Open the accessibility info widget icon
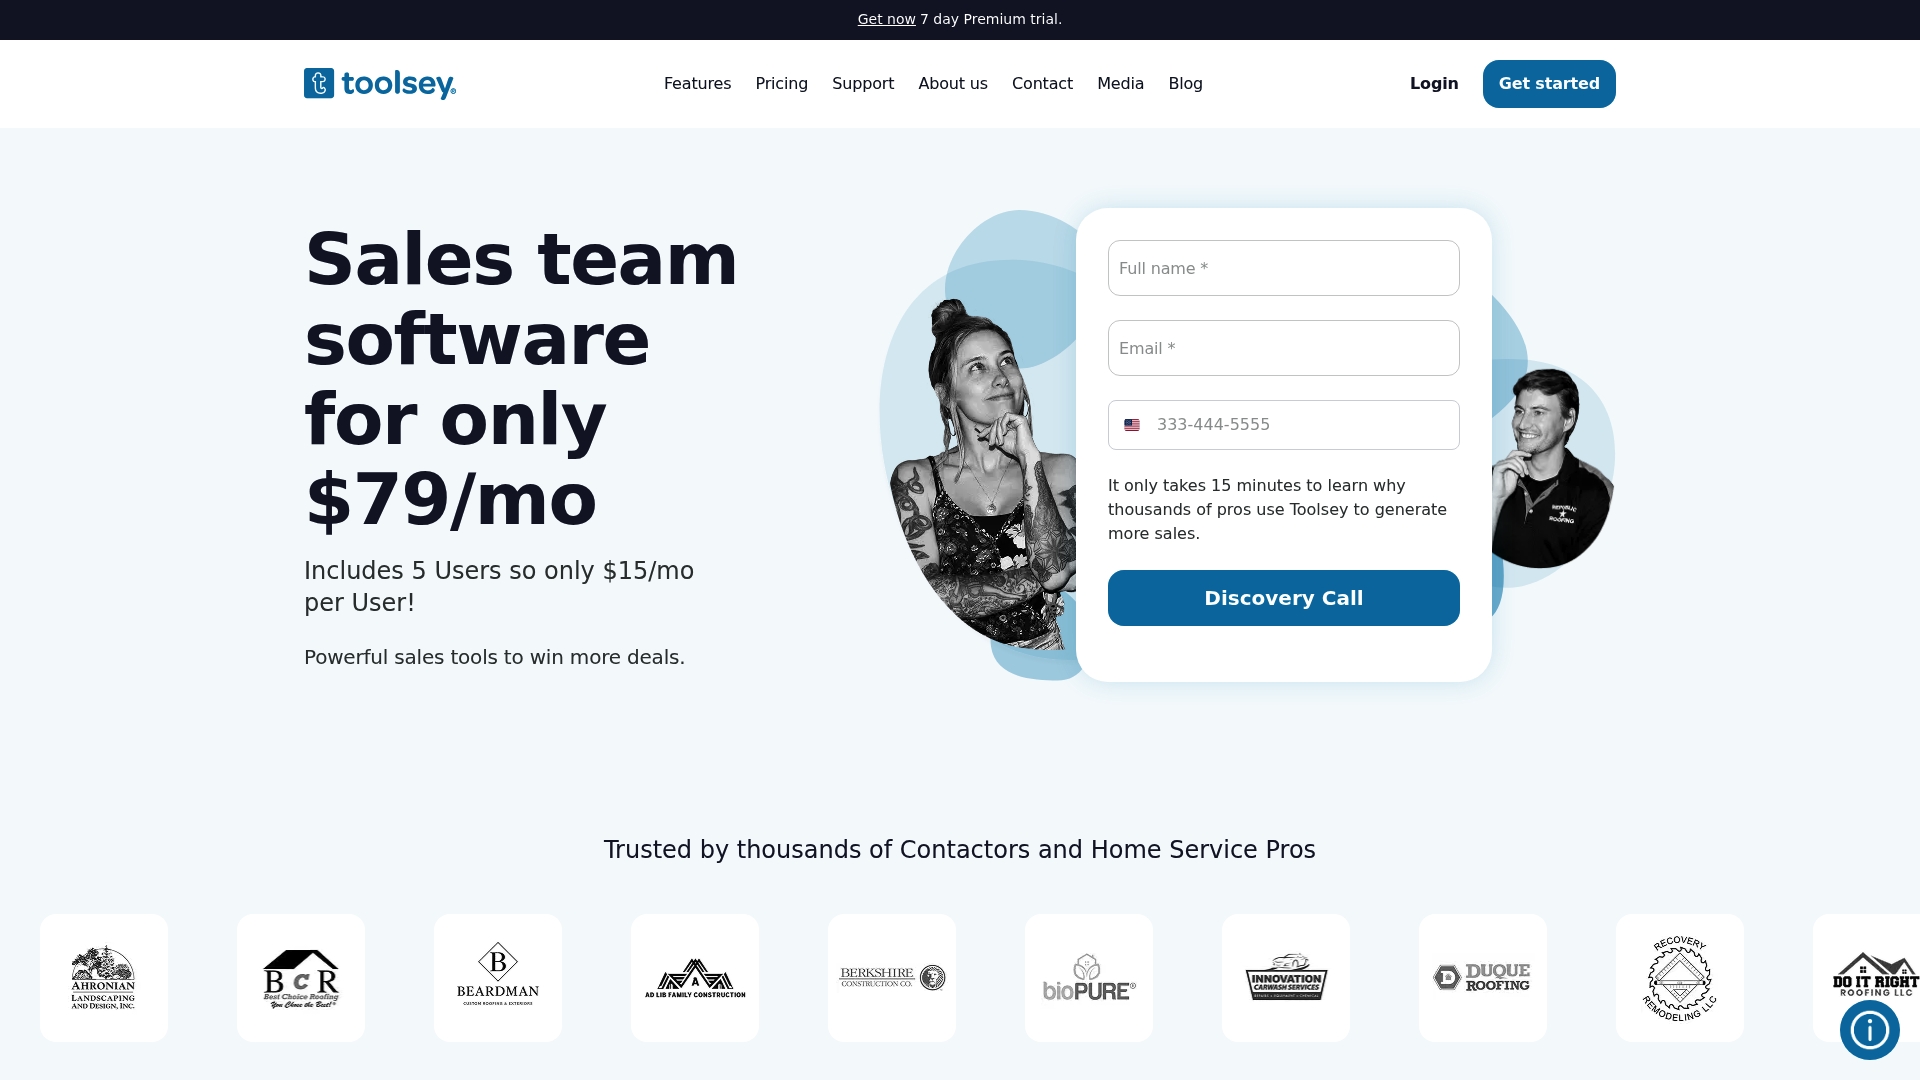This screenshot has width=1920, height=1080. pos(1869,1030)
